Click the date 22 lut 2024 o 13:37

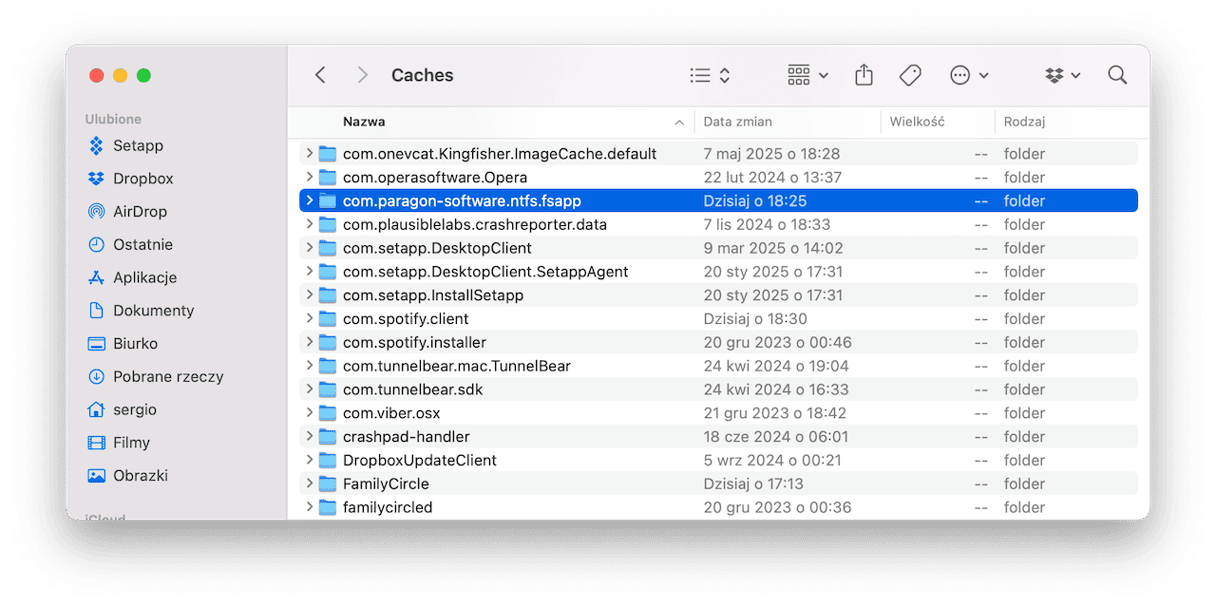pos(773,178)
